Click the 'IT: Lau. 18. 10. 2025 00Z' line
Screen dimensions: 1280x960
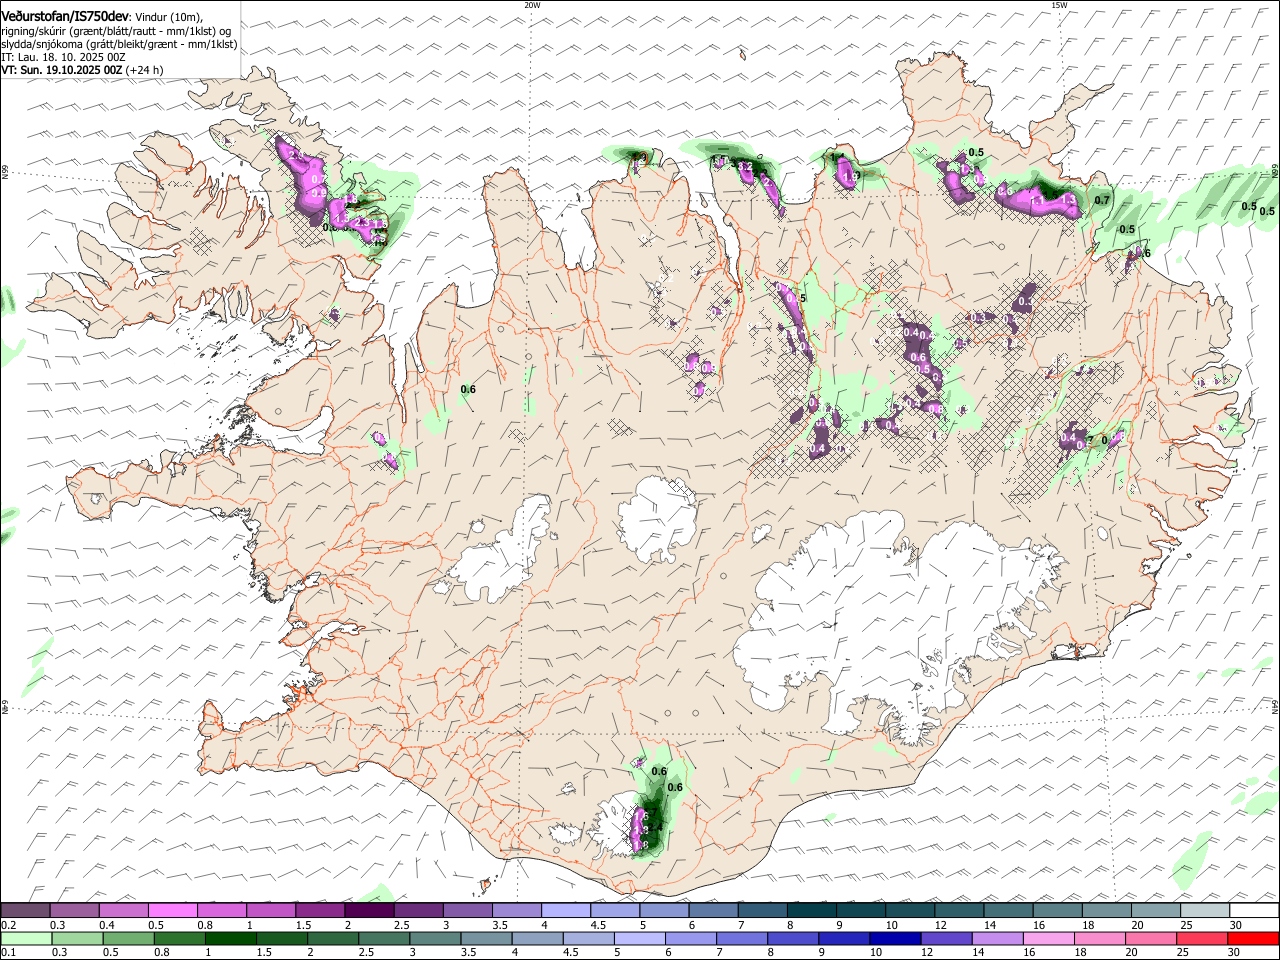[x=63, y=57]
